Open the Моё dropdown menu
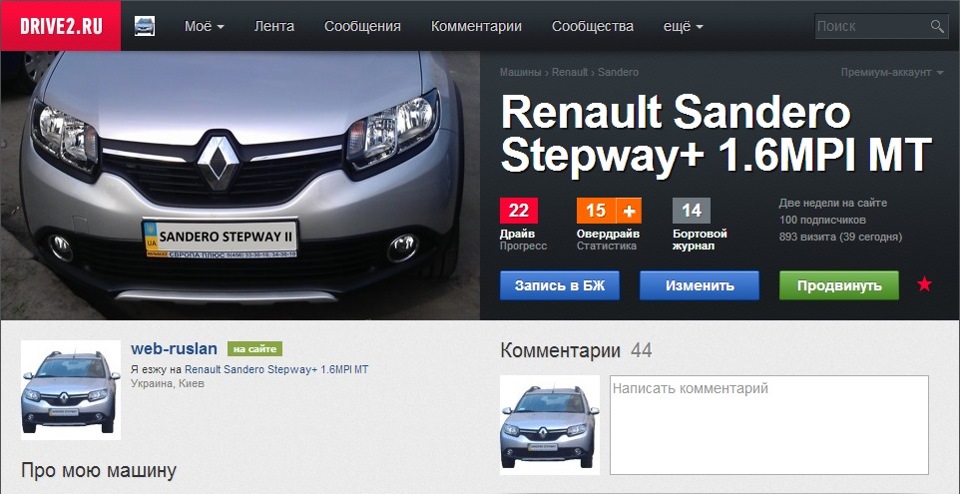 tap(204, 26)
